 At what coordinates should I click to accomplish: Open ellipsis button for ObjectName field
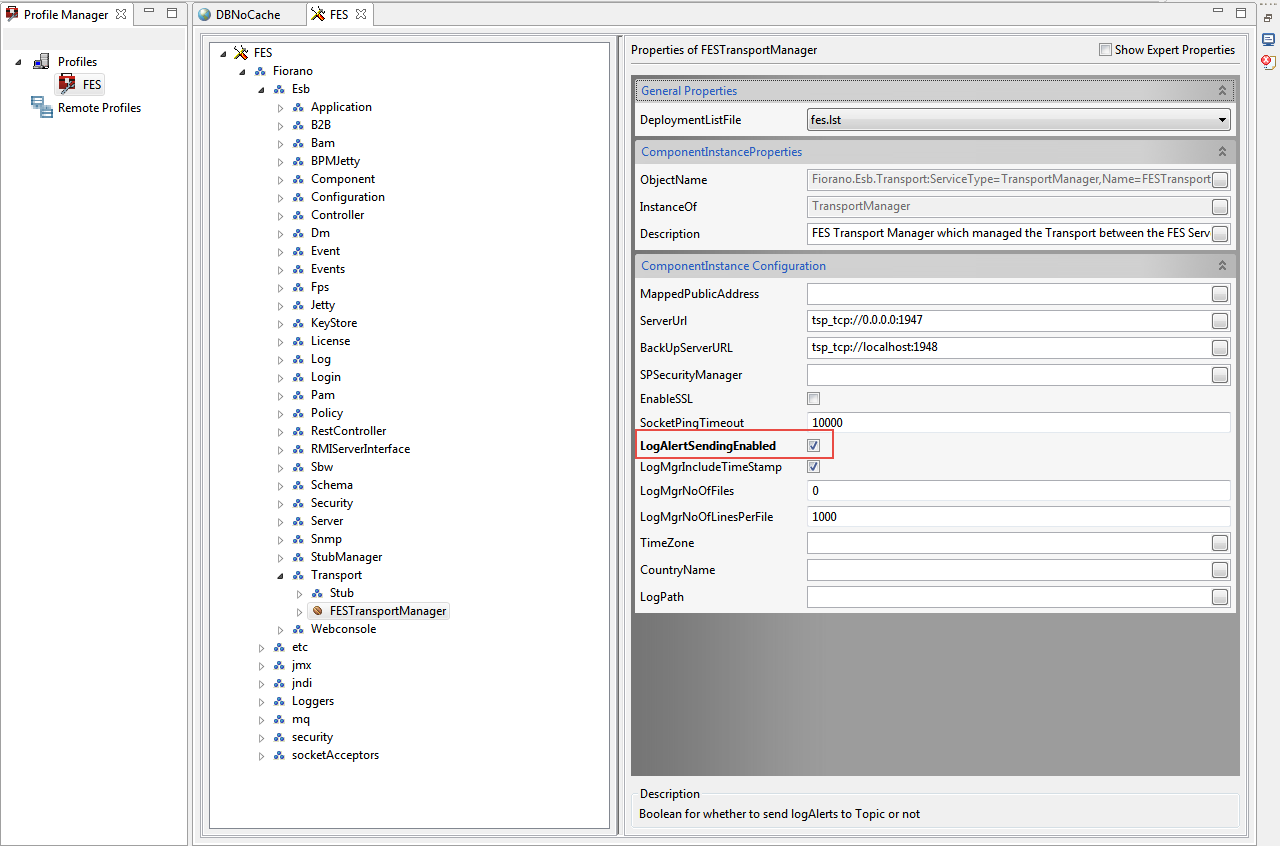1220,180
